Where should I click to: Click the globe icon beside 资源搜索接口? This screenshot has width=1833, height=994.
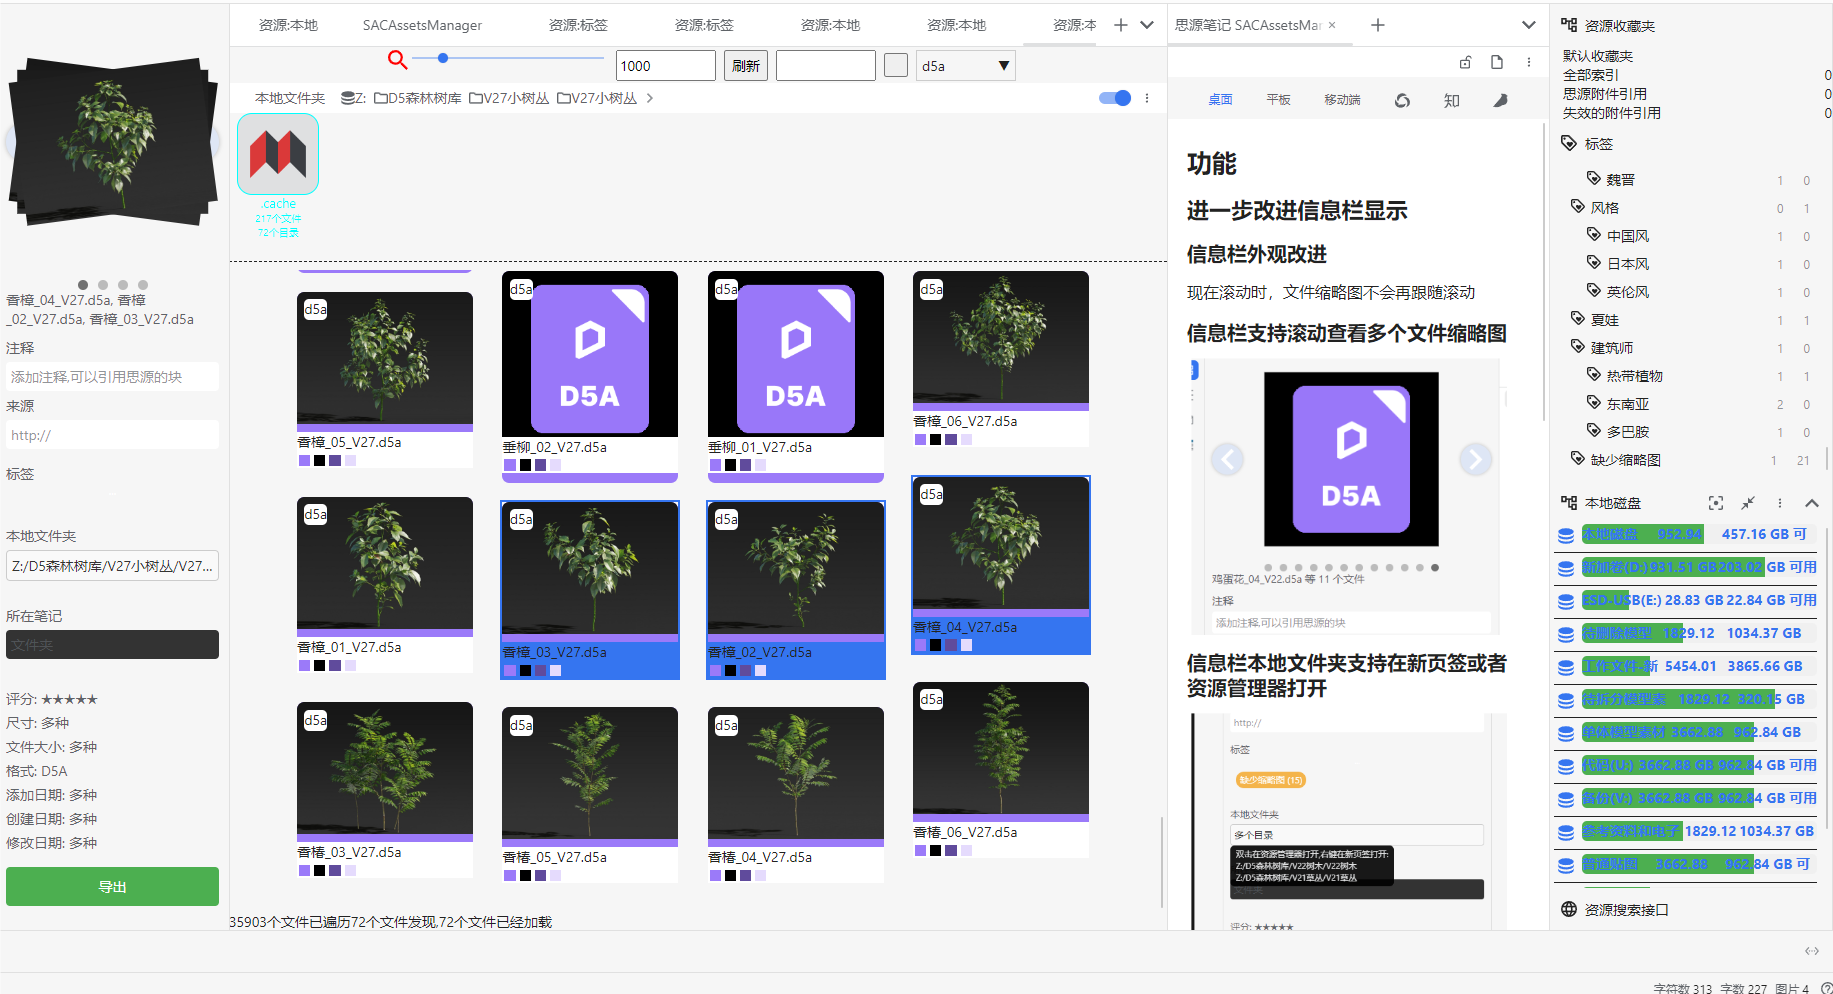1568,909
